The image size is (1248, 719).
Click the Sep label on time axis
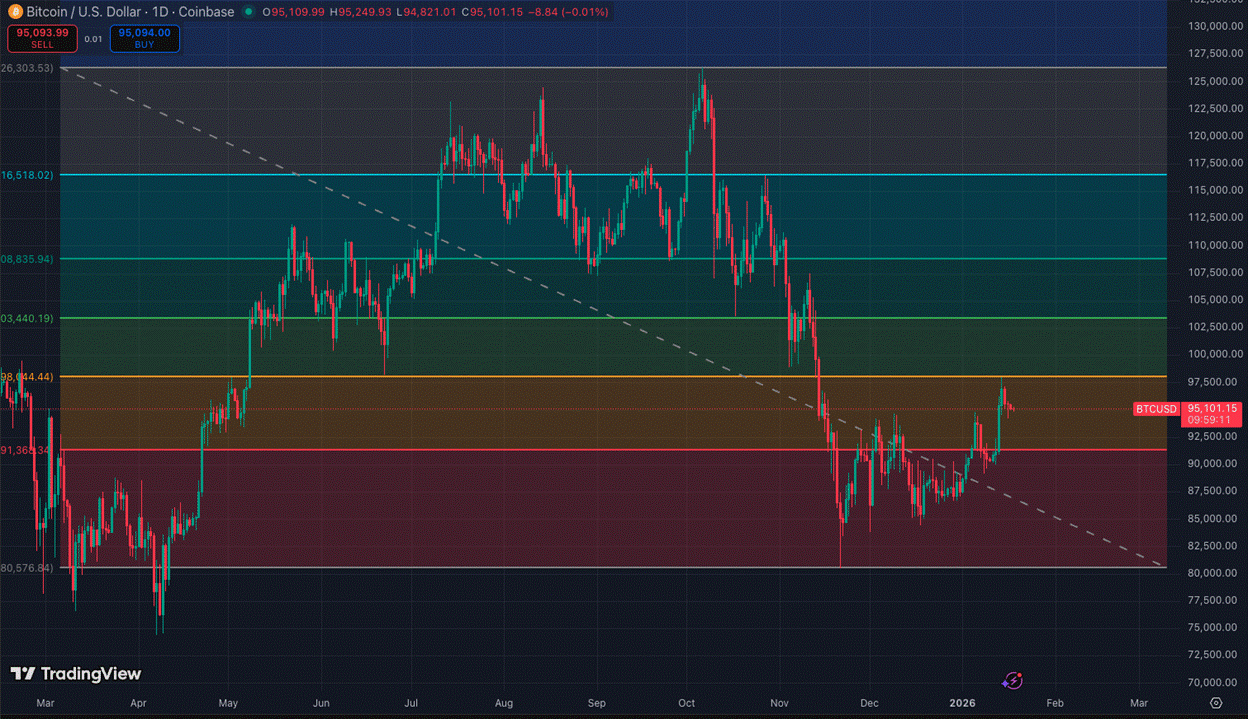[x=596, y=703]
